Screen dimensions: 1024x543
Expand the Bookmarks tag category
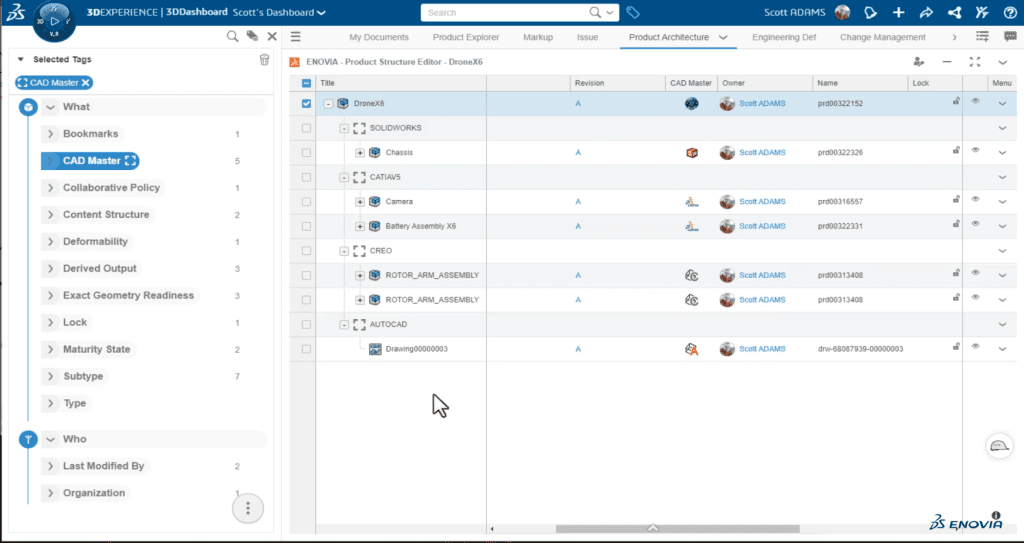[x=50, y=134]
